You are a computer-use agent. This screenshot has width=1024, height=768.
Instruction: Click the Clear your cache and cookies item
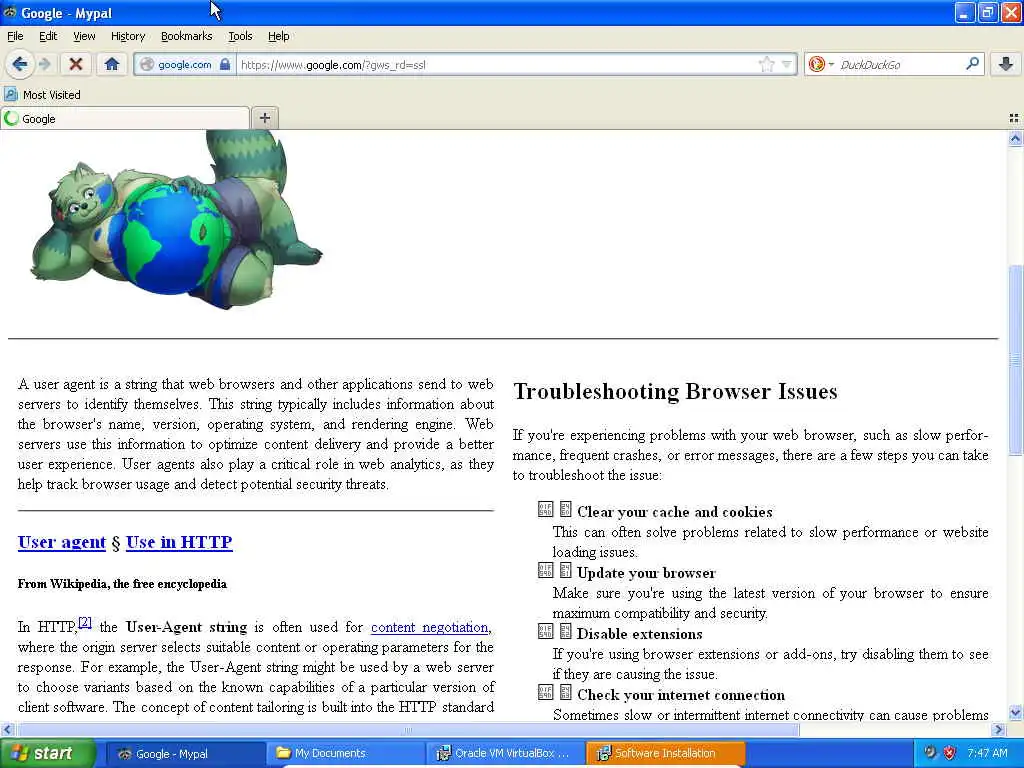[x=675, y=512]
